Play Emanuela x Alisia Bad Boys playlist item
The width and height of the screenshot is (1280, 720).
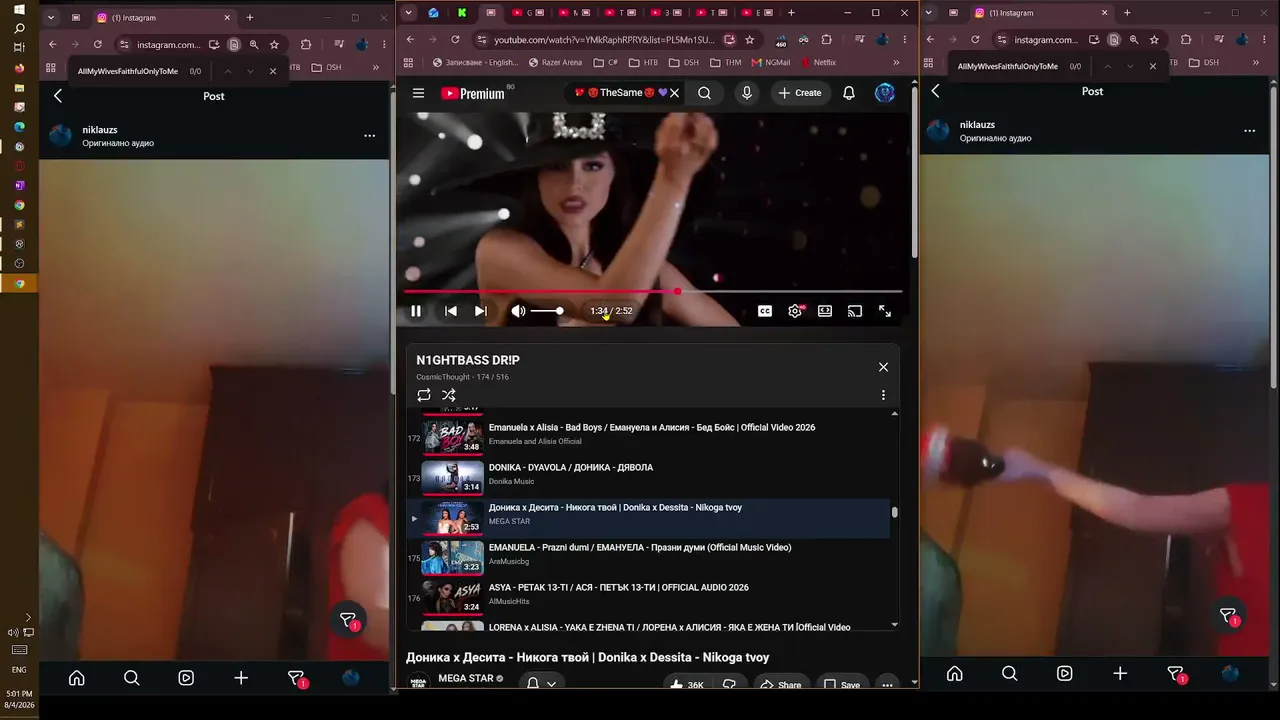648,435
